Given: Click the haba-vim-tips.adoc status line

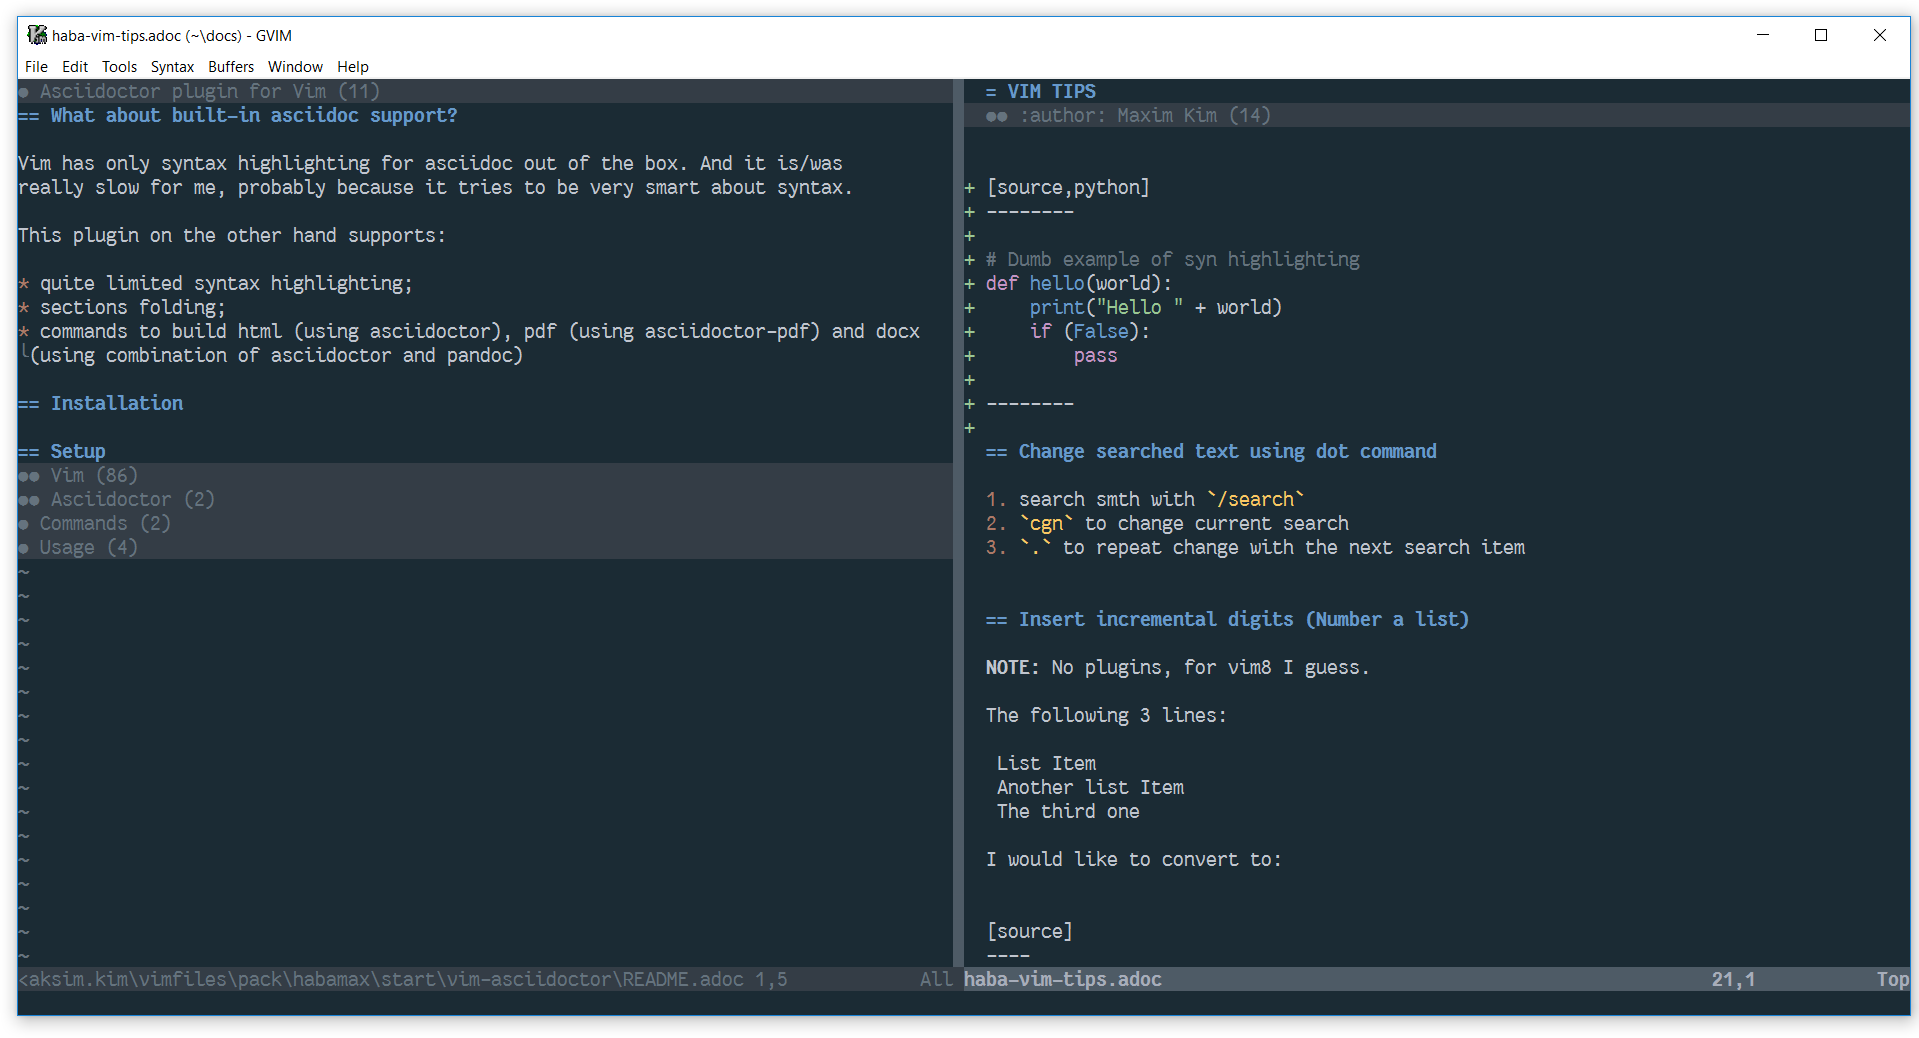Looking at the screenshot, I should (1436, 979).
